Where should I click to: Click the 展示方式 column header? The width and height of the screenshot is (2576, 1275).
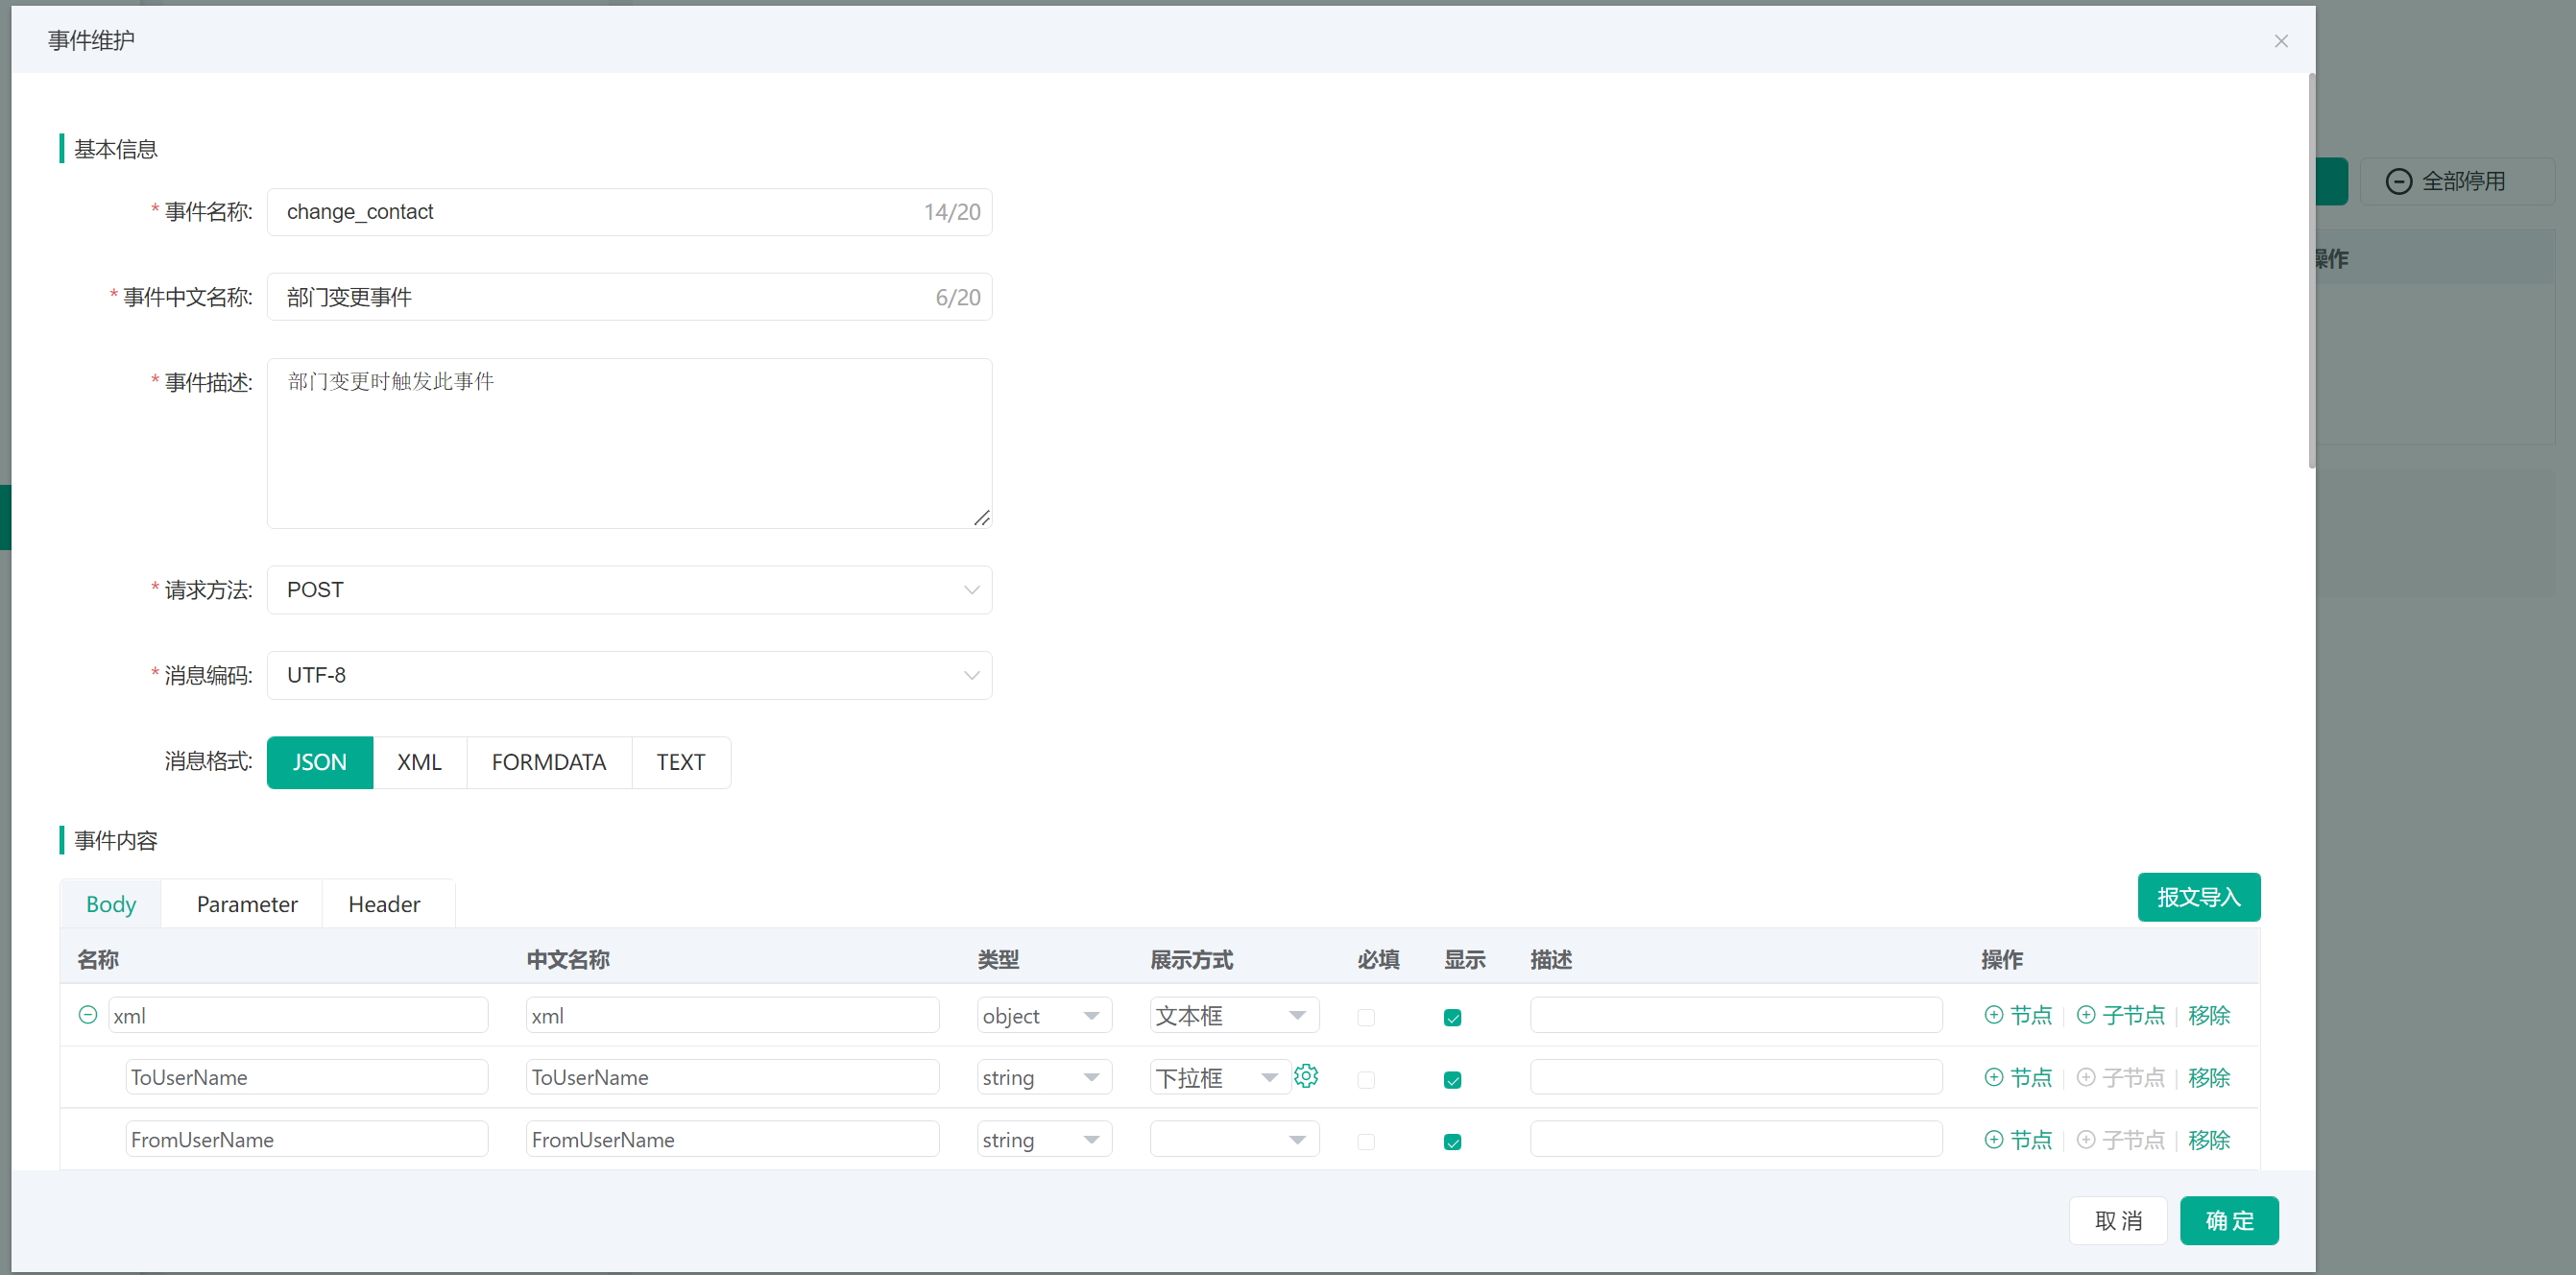1191,959
